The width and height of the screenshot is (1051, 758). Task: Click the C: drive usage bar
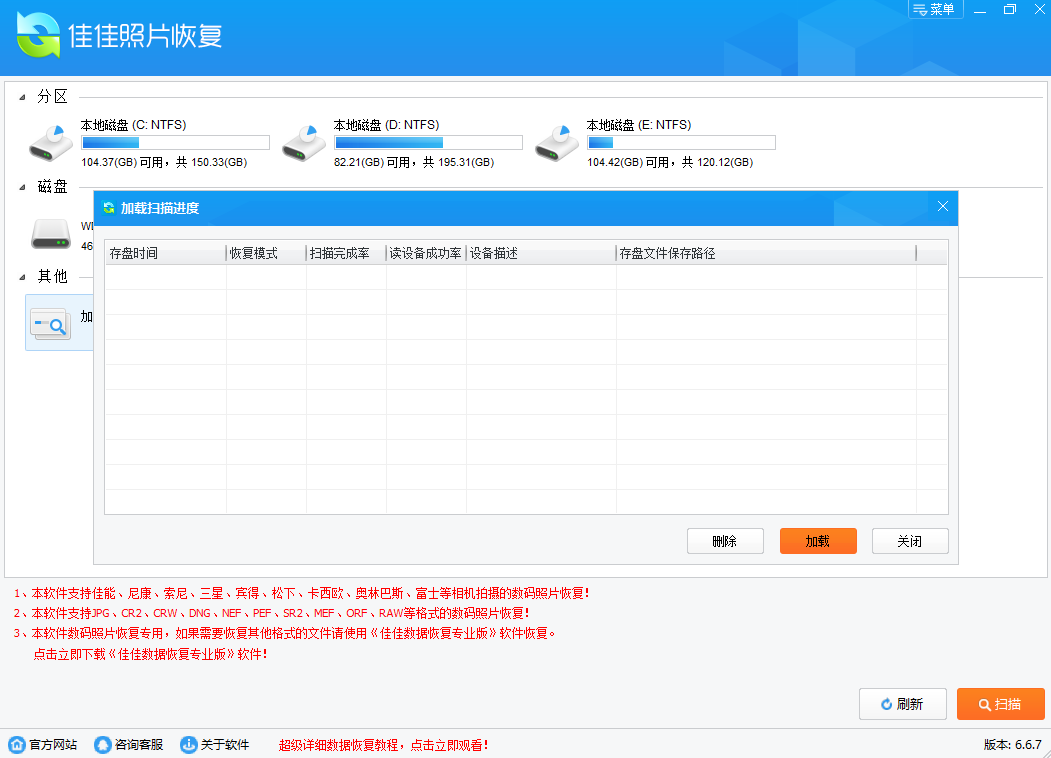(x=175, y=143)
